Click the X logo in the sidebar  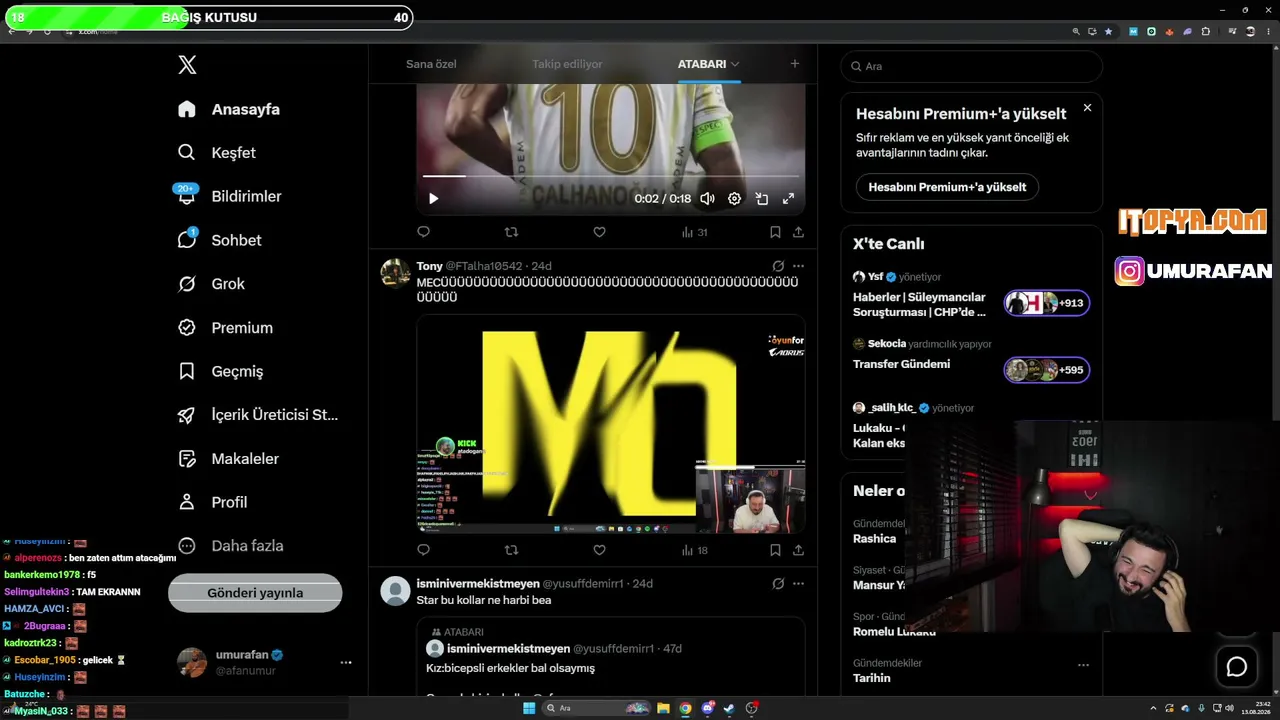click(x=187, y=65)
